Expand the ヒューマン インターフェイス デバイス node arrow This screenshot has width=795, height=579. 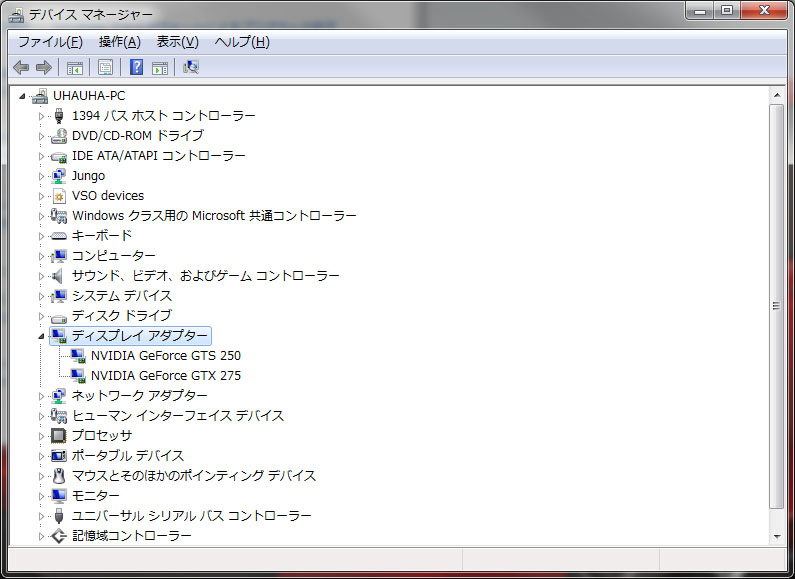coord(41,416)
